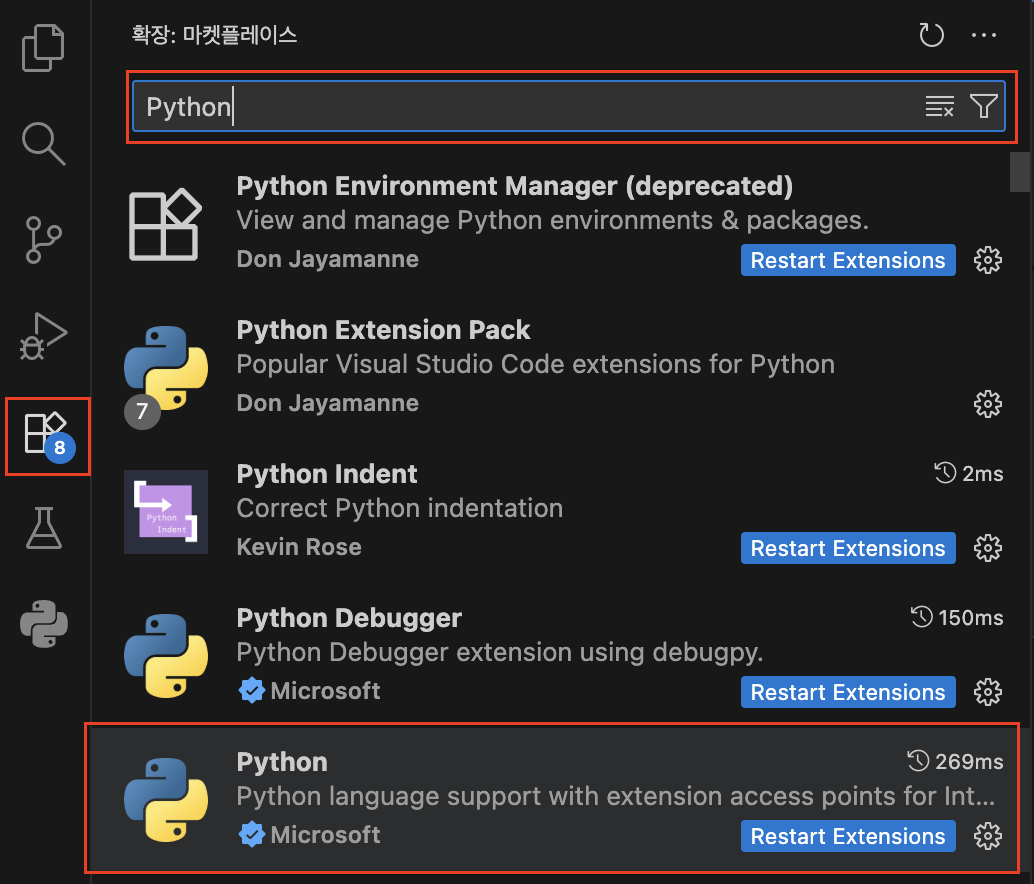This screenshot has width=1034, height=884.
Task: Open gear menu for Python Environment Manager
Action: point(987,260)
